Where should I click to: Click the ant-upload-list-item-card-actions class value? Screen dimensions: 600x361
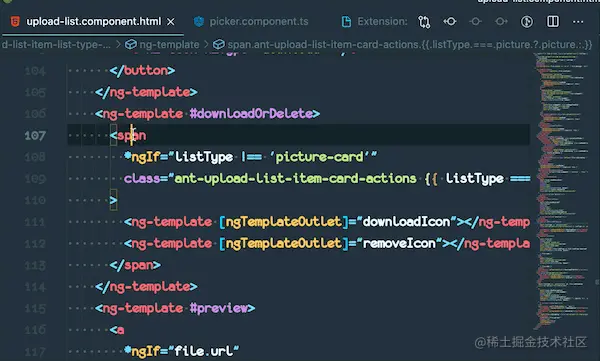point(295,178)
